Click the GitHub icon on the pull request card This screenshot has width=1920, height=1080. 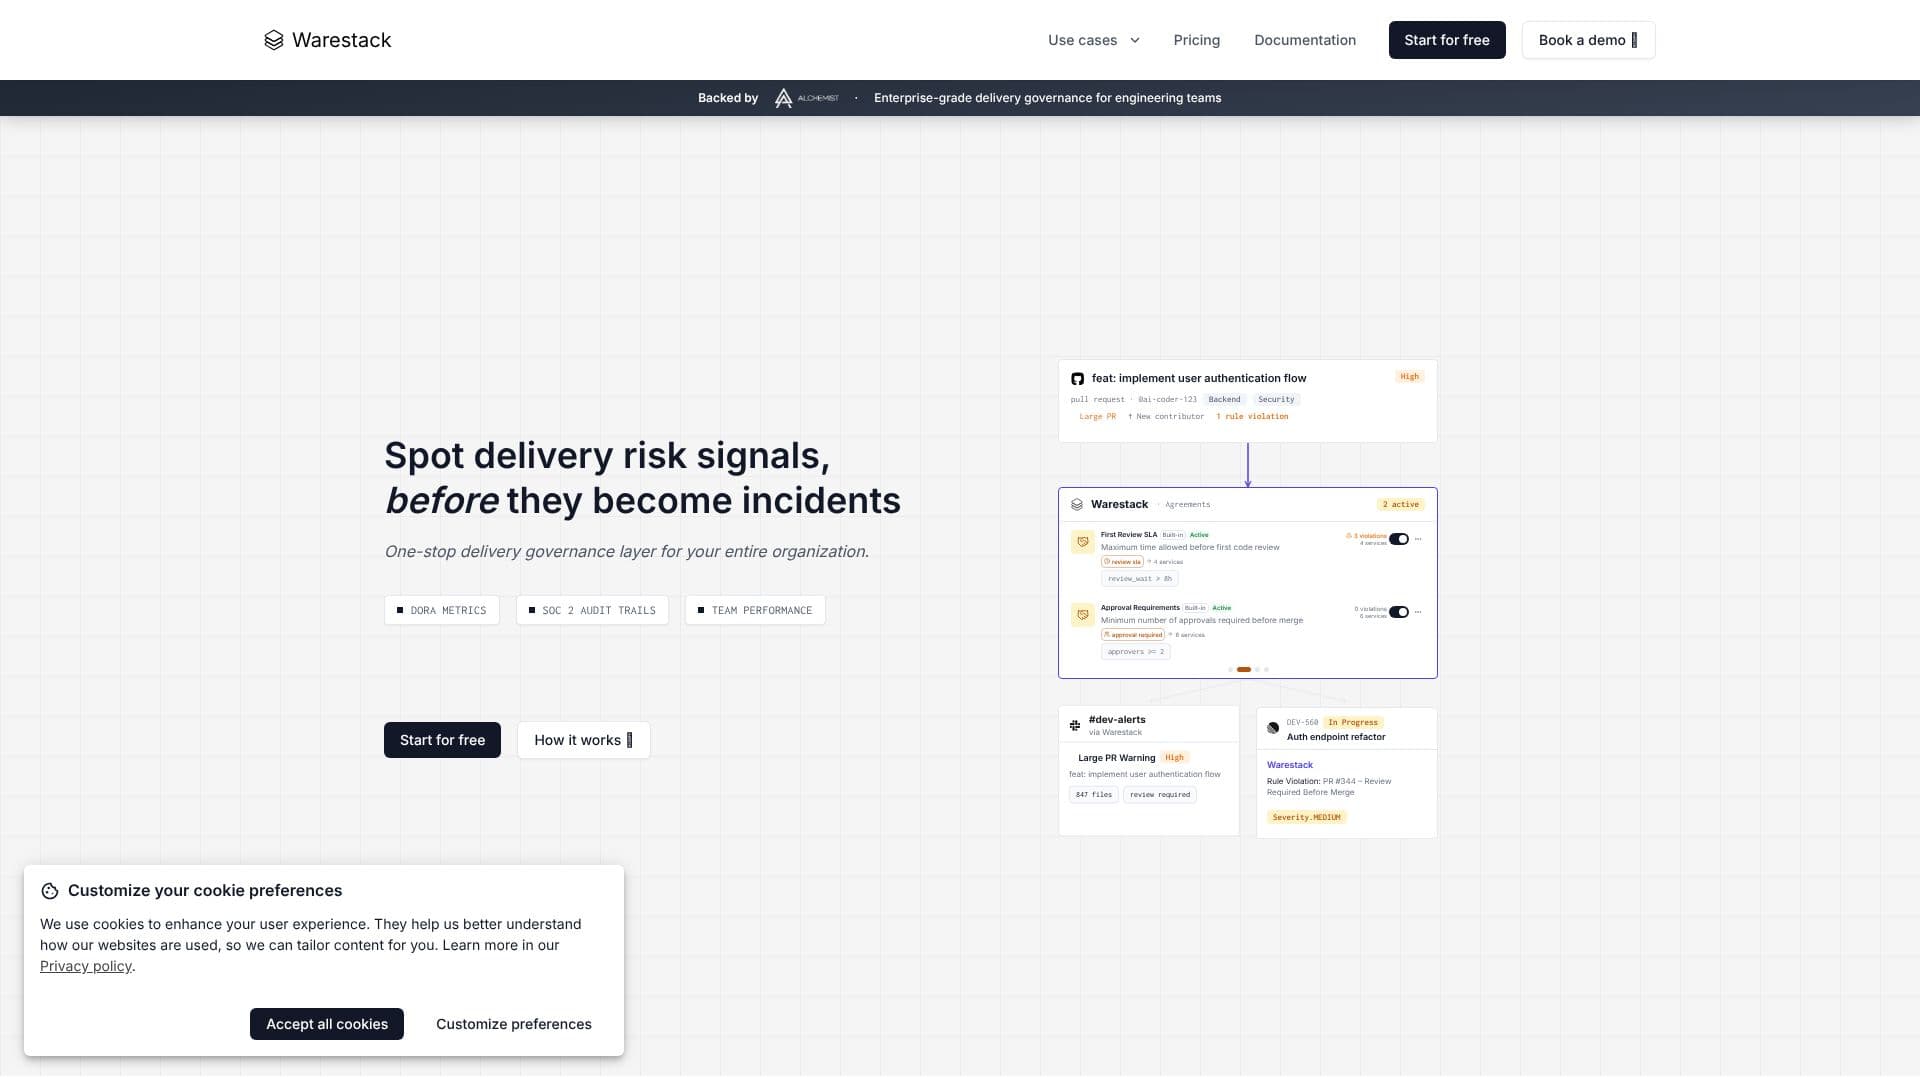coord(1077,379)
